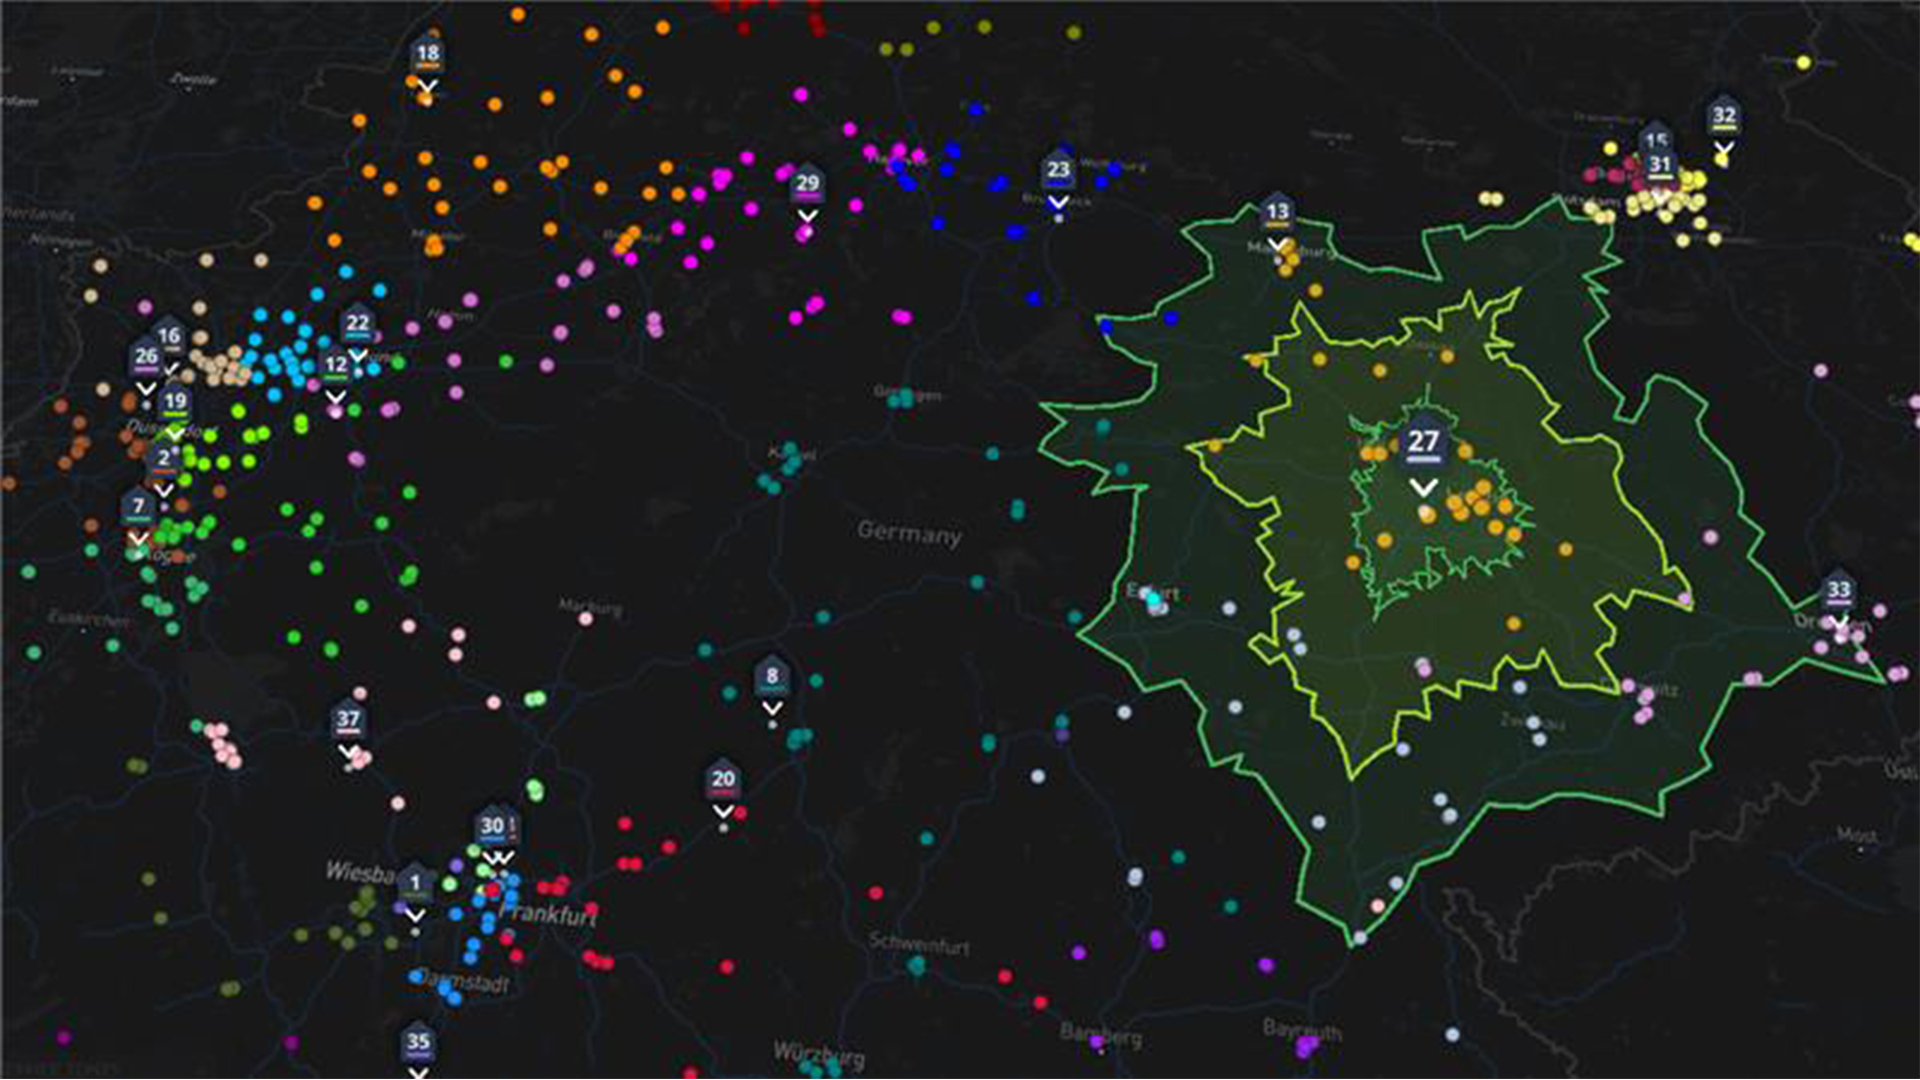The image size is (1920, 1080).
Task: Click depot marker number 32
Action: click(x=1723, y=116)
